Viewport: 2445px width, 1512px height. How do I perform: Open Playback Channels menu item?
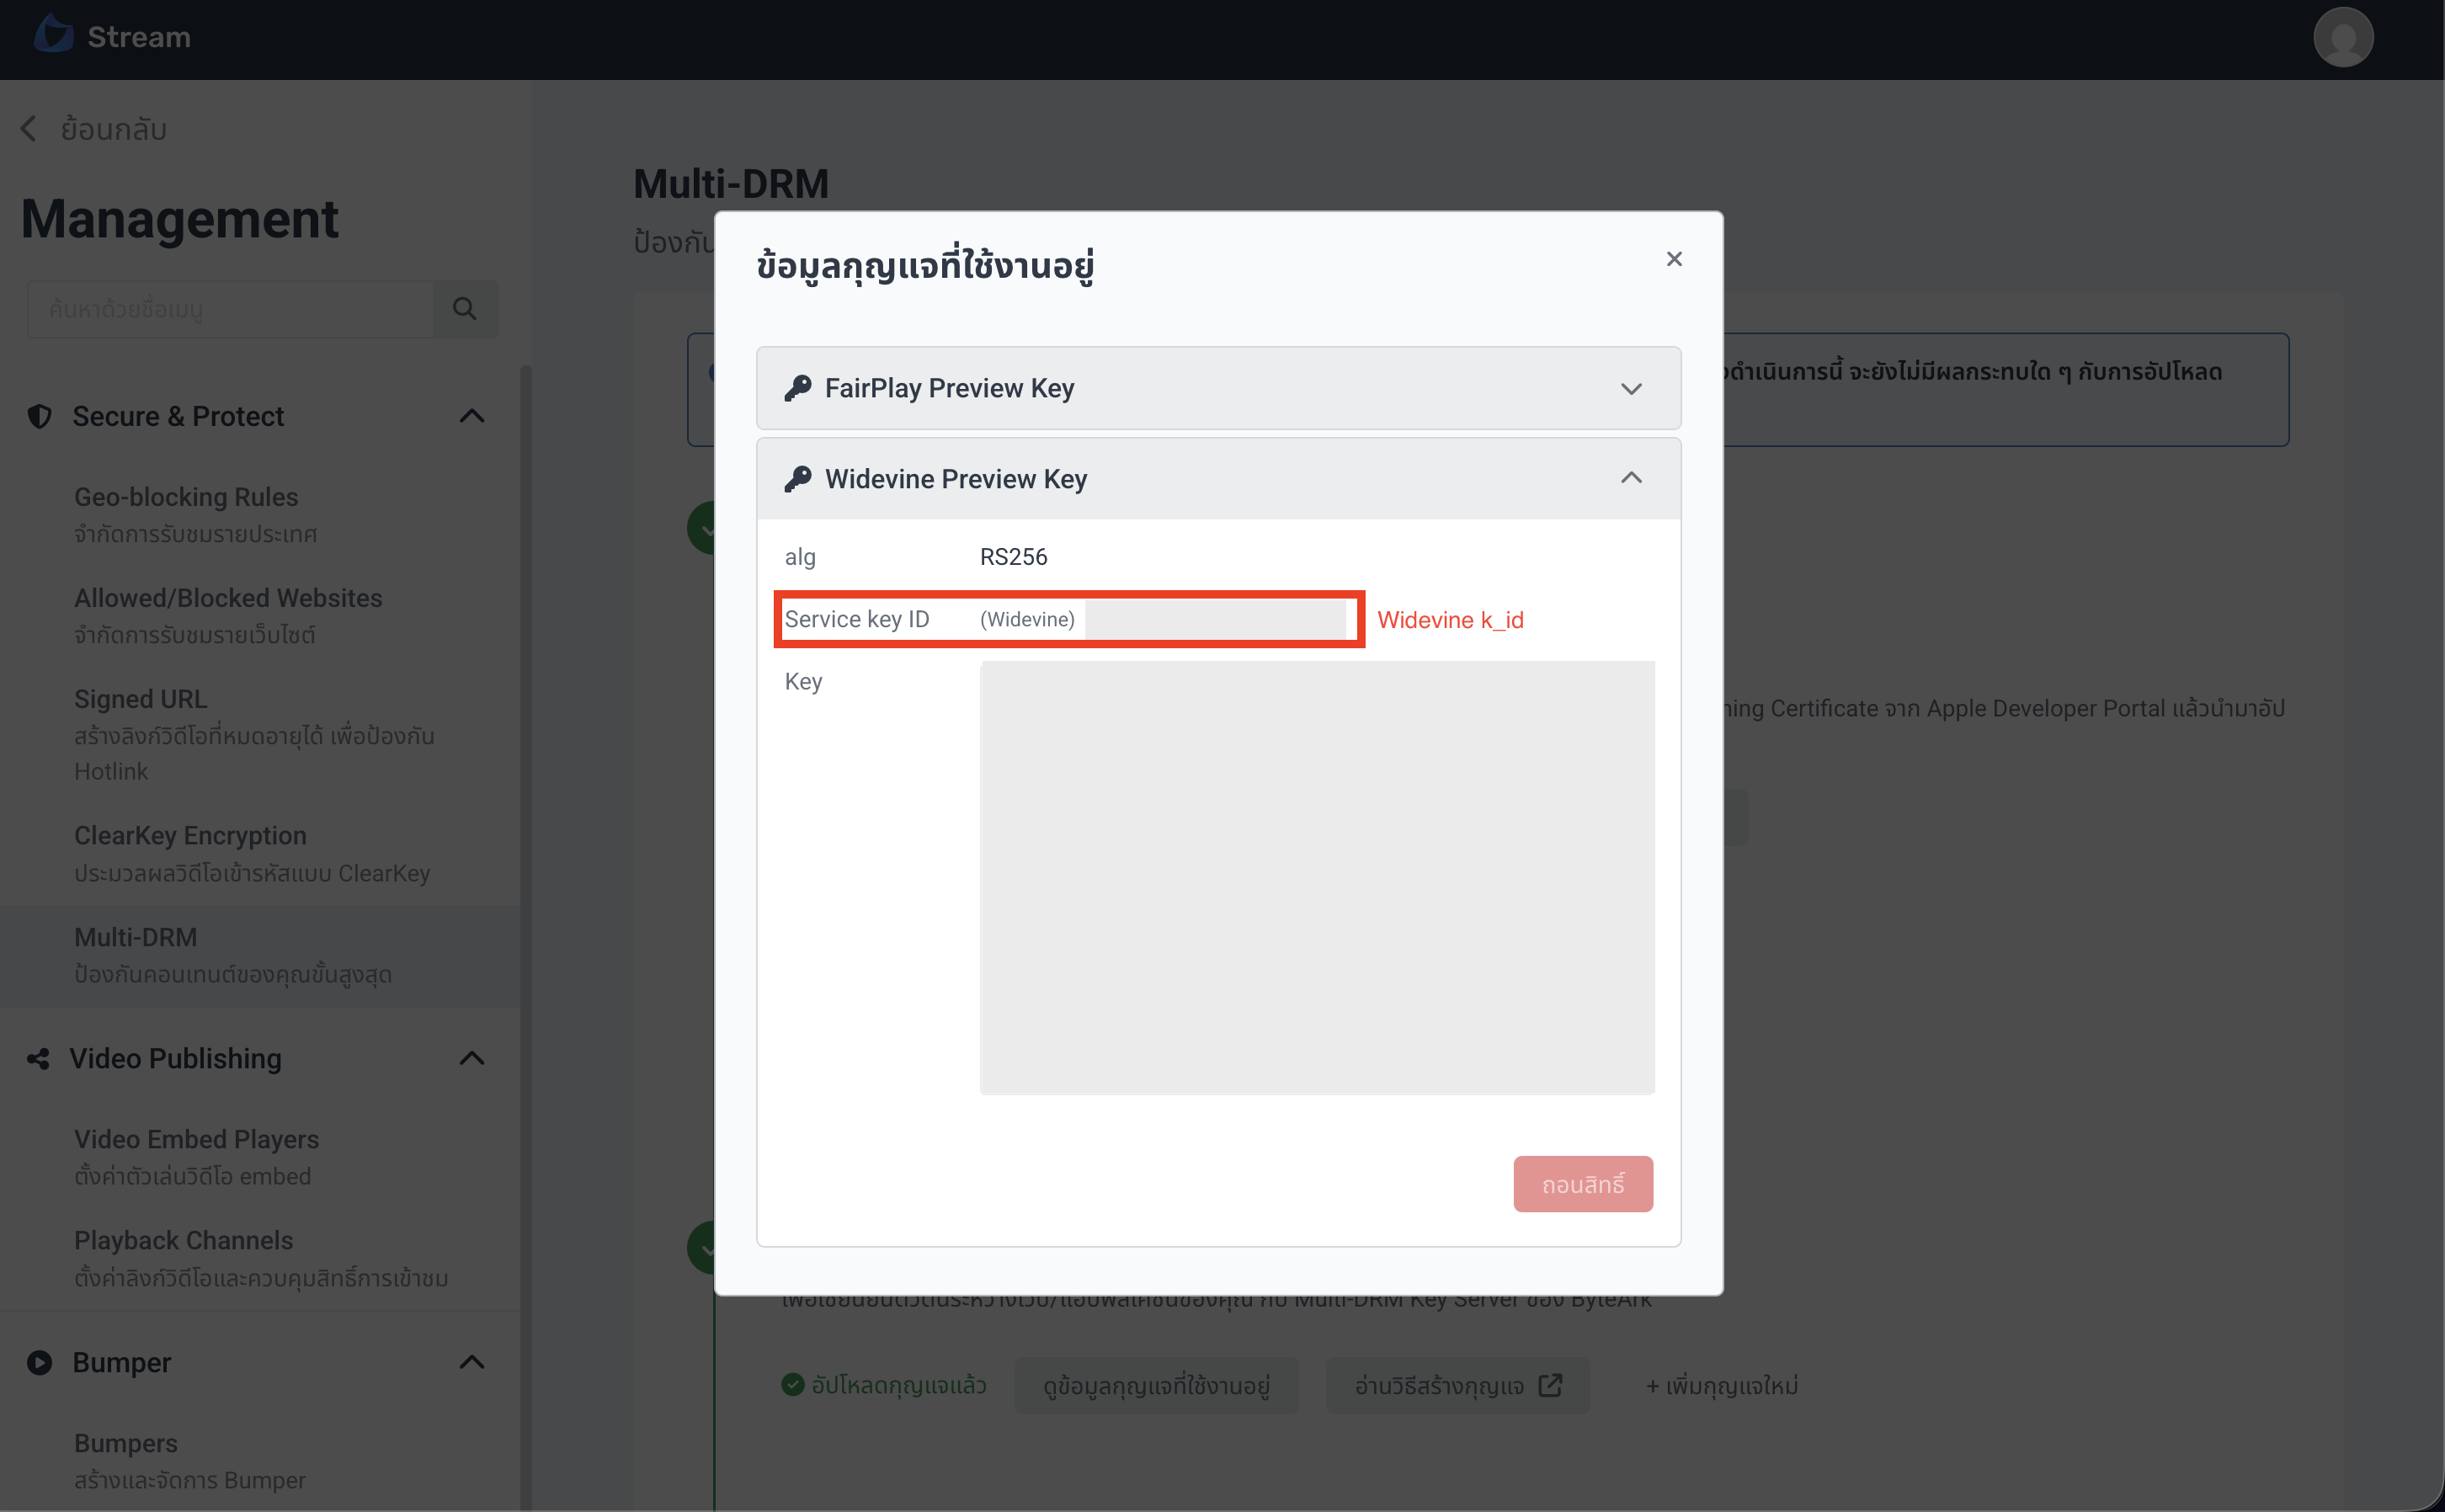click(x=261, y=1258)
